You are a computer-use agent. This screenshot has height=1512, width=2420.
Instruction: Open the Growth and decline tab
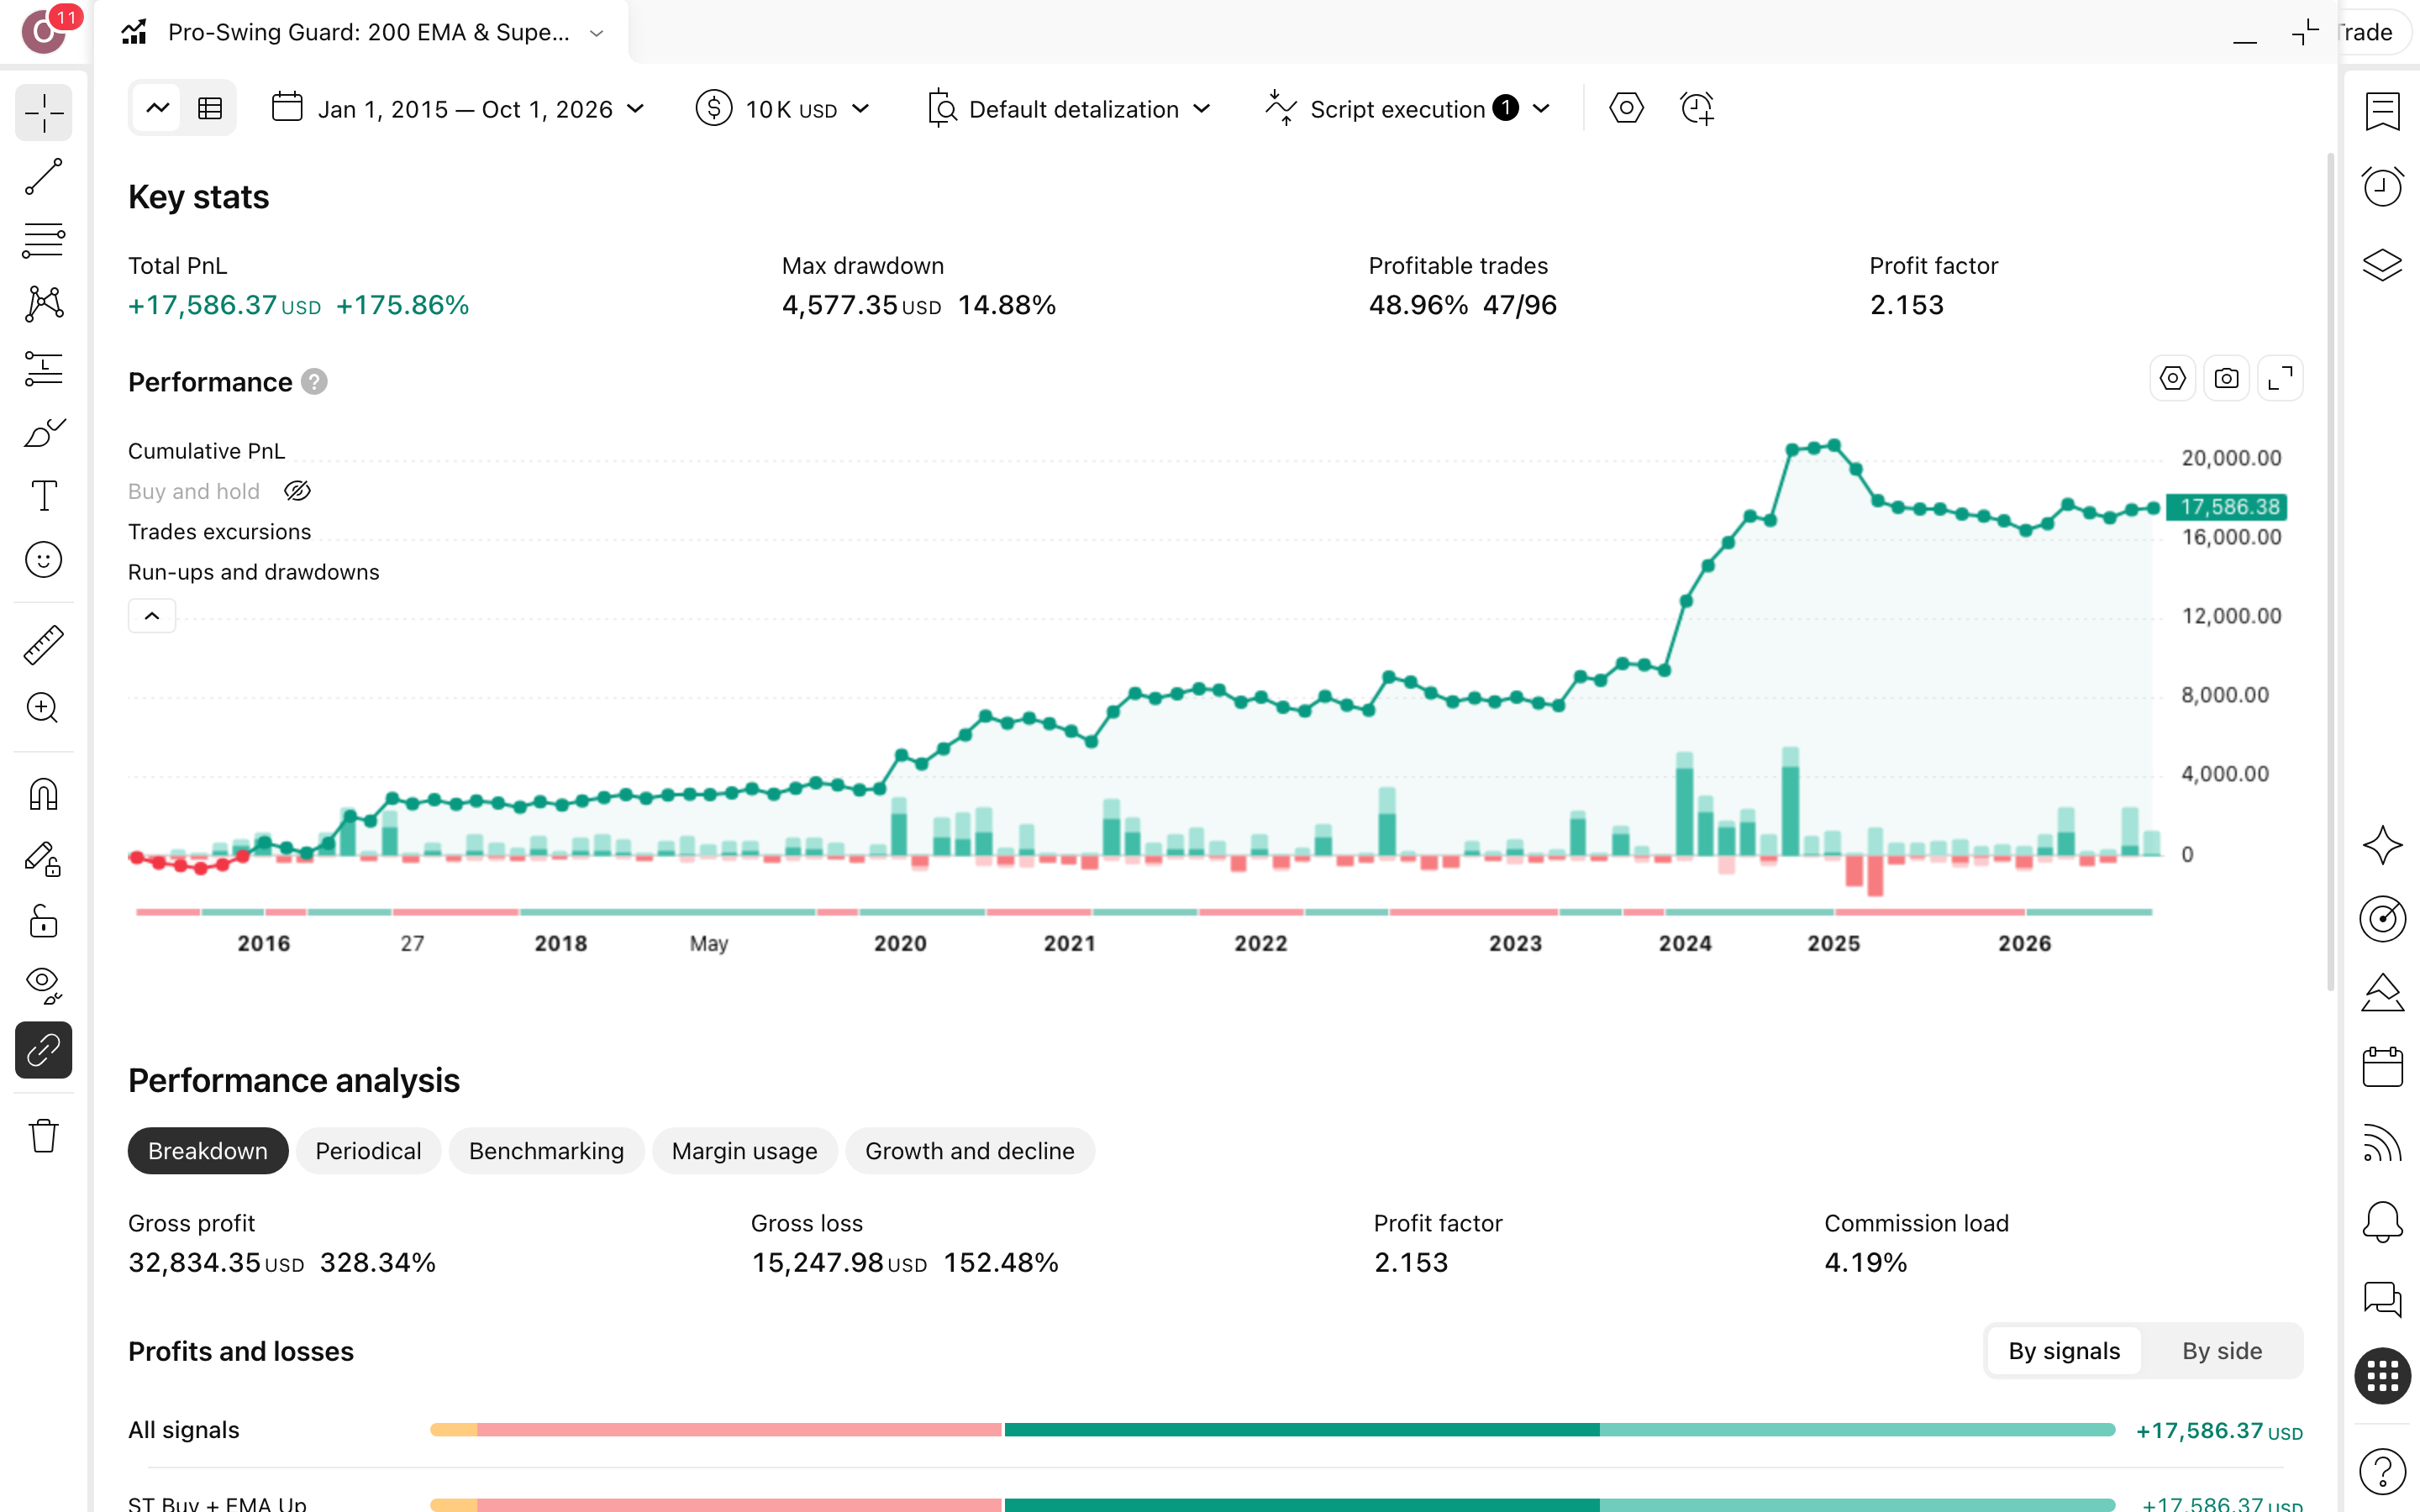(x=970, y=1151)
